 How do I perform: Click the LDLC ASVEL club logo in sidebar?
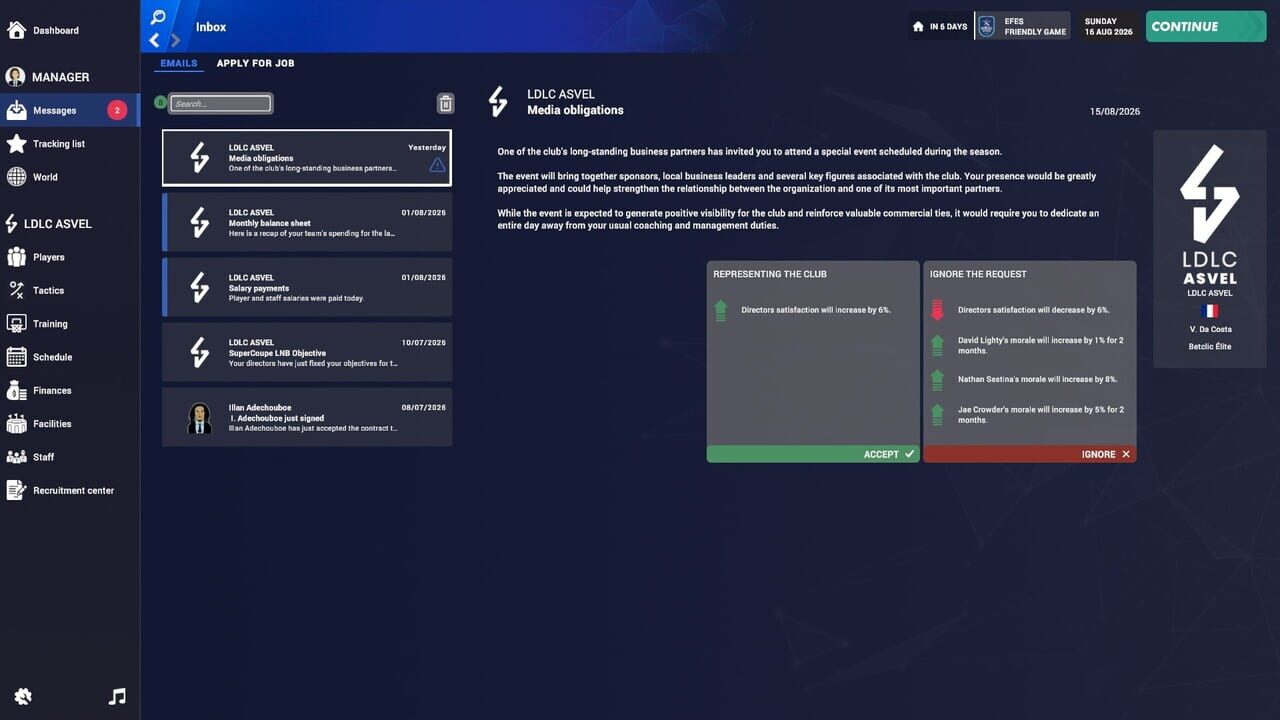12,224
